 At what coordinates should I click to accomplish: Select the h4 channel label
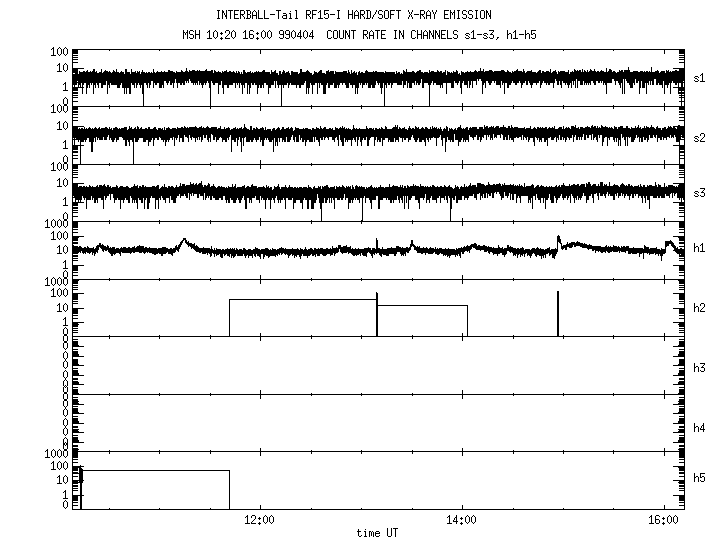(x=699, y=427)
